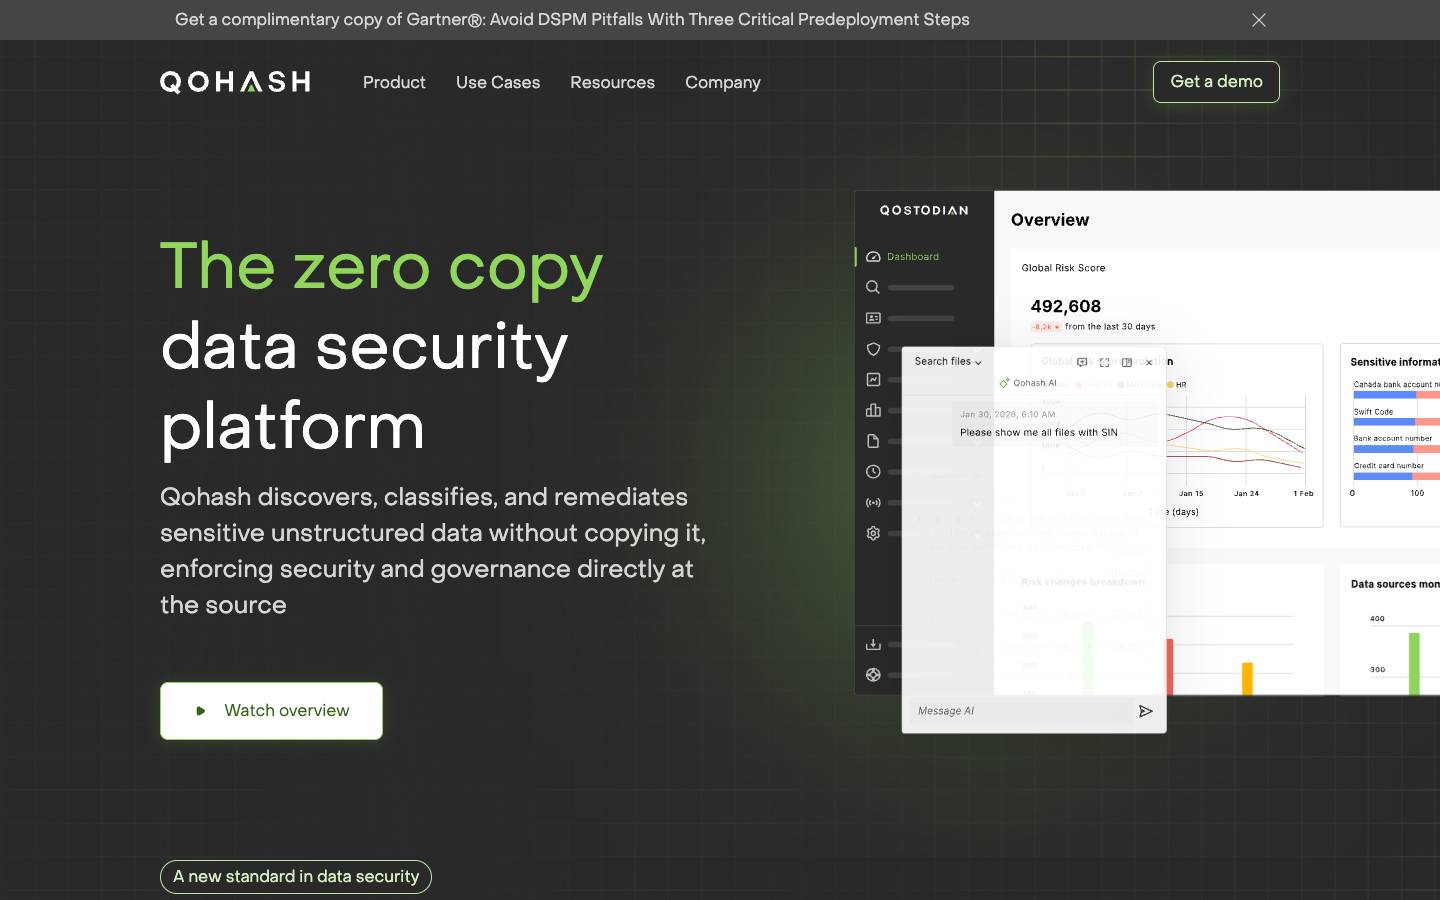Click the 'Swift Code' chart label
Image resolution: width=1440 pixels, height=900 pixels.
pos(1373,412)
